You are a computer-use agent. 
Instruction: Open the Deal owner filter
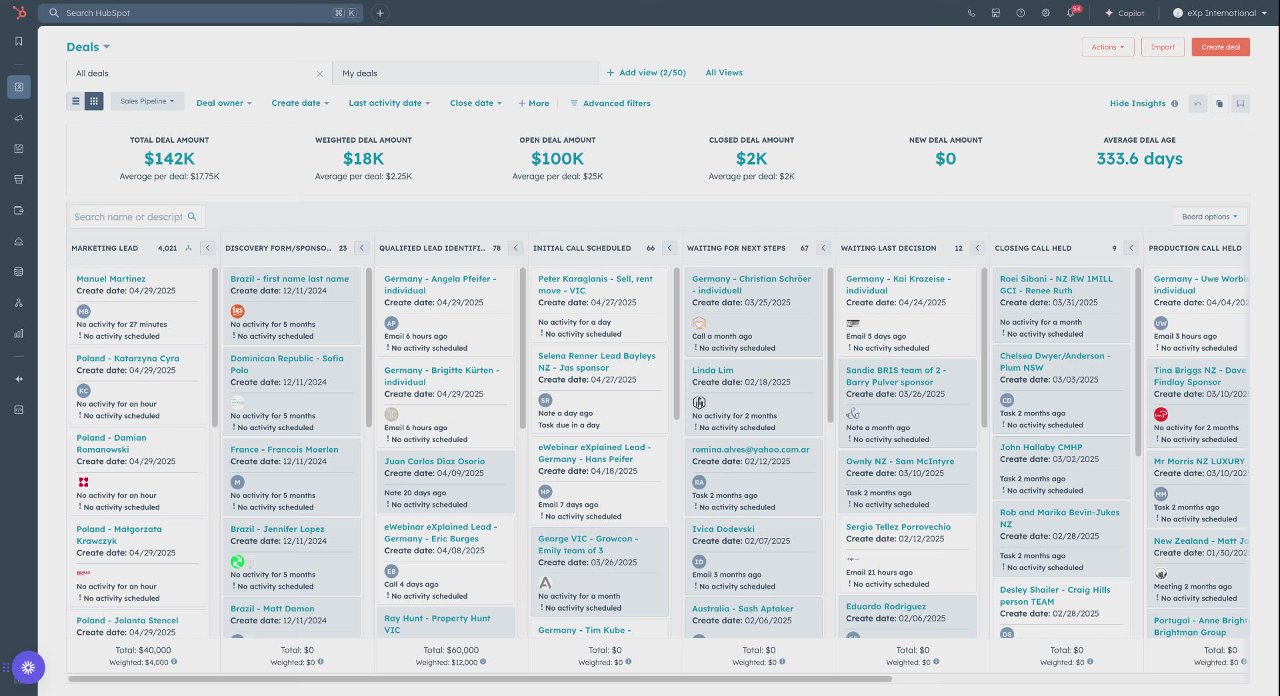click(x=224, y=103)
